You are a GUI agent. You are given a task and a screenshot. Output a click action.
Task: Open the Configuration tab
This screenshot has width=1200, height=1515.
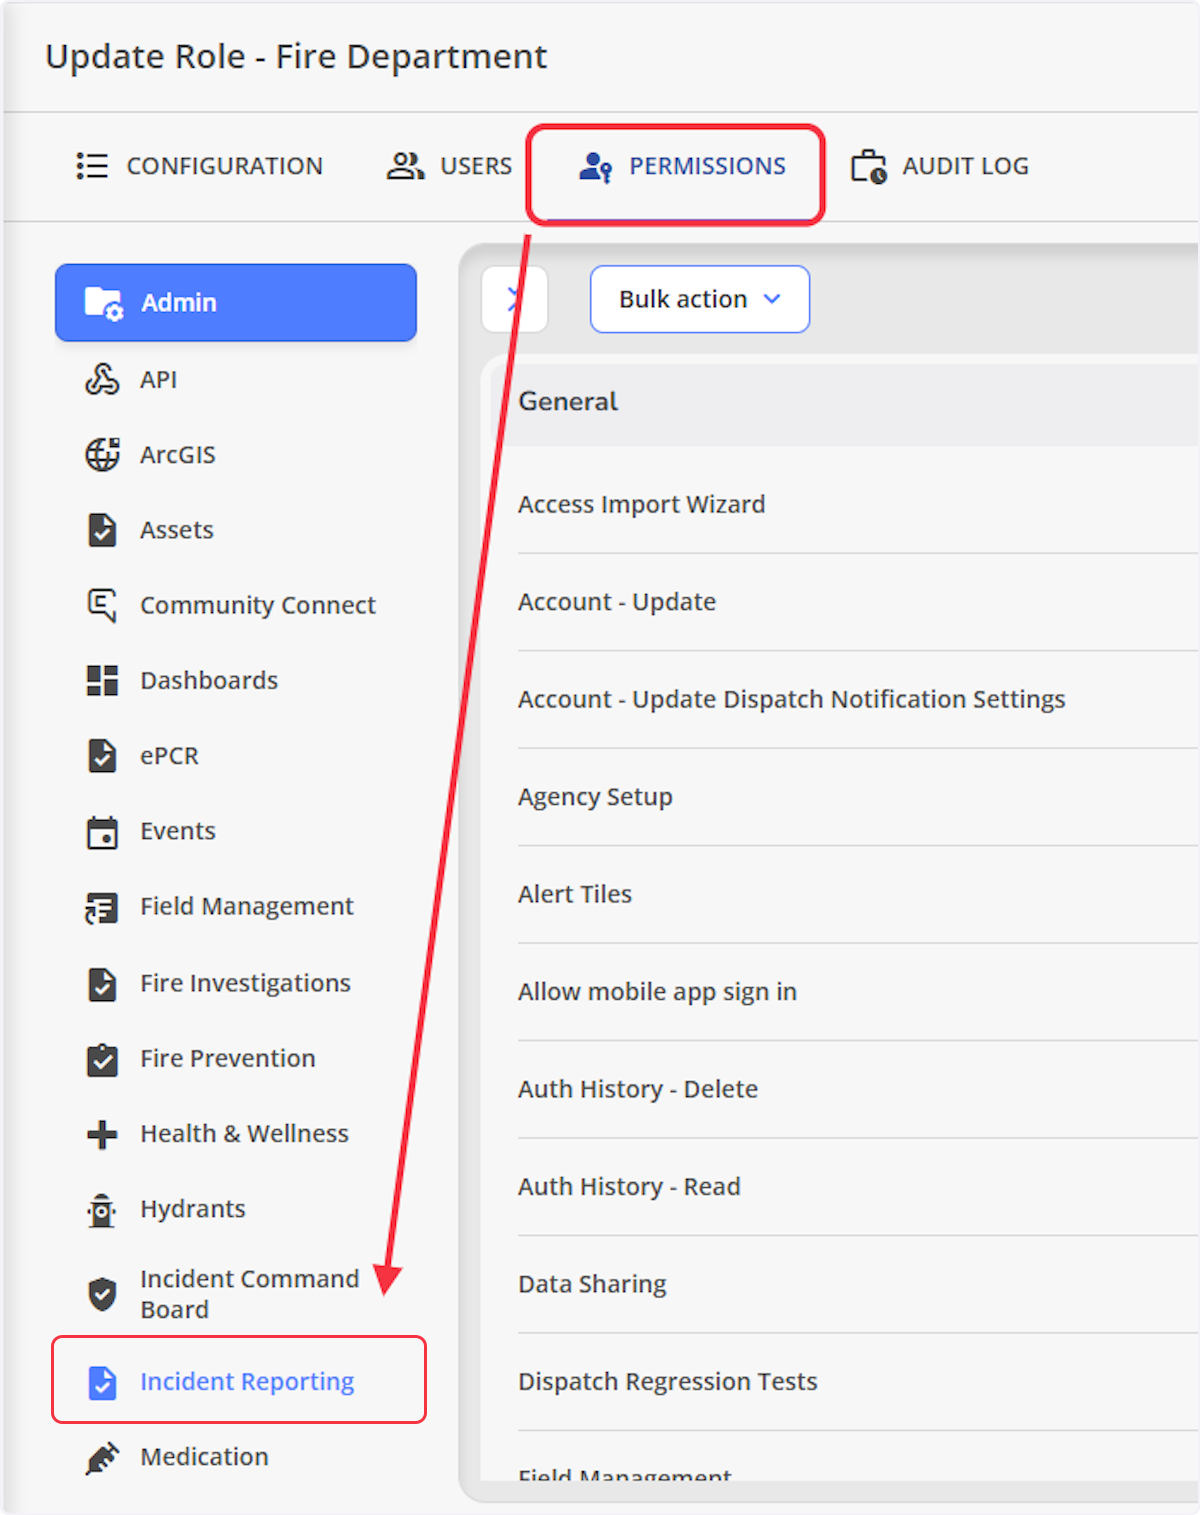click(200, 166)
